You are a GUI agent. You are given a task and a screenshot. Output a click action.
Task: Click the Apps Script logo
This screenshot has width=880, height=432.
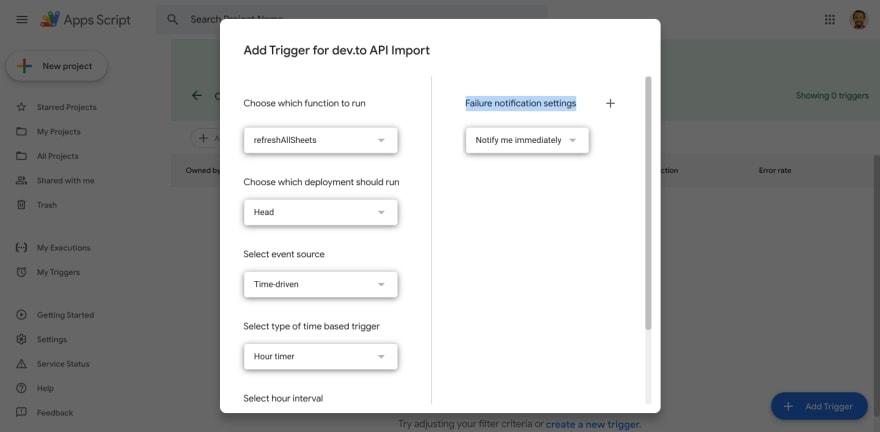point(50,19)
